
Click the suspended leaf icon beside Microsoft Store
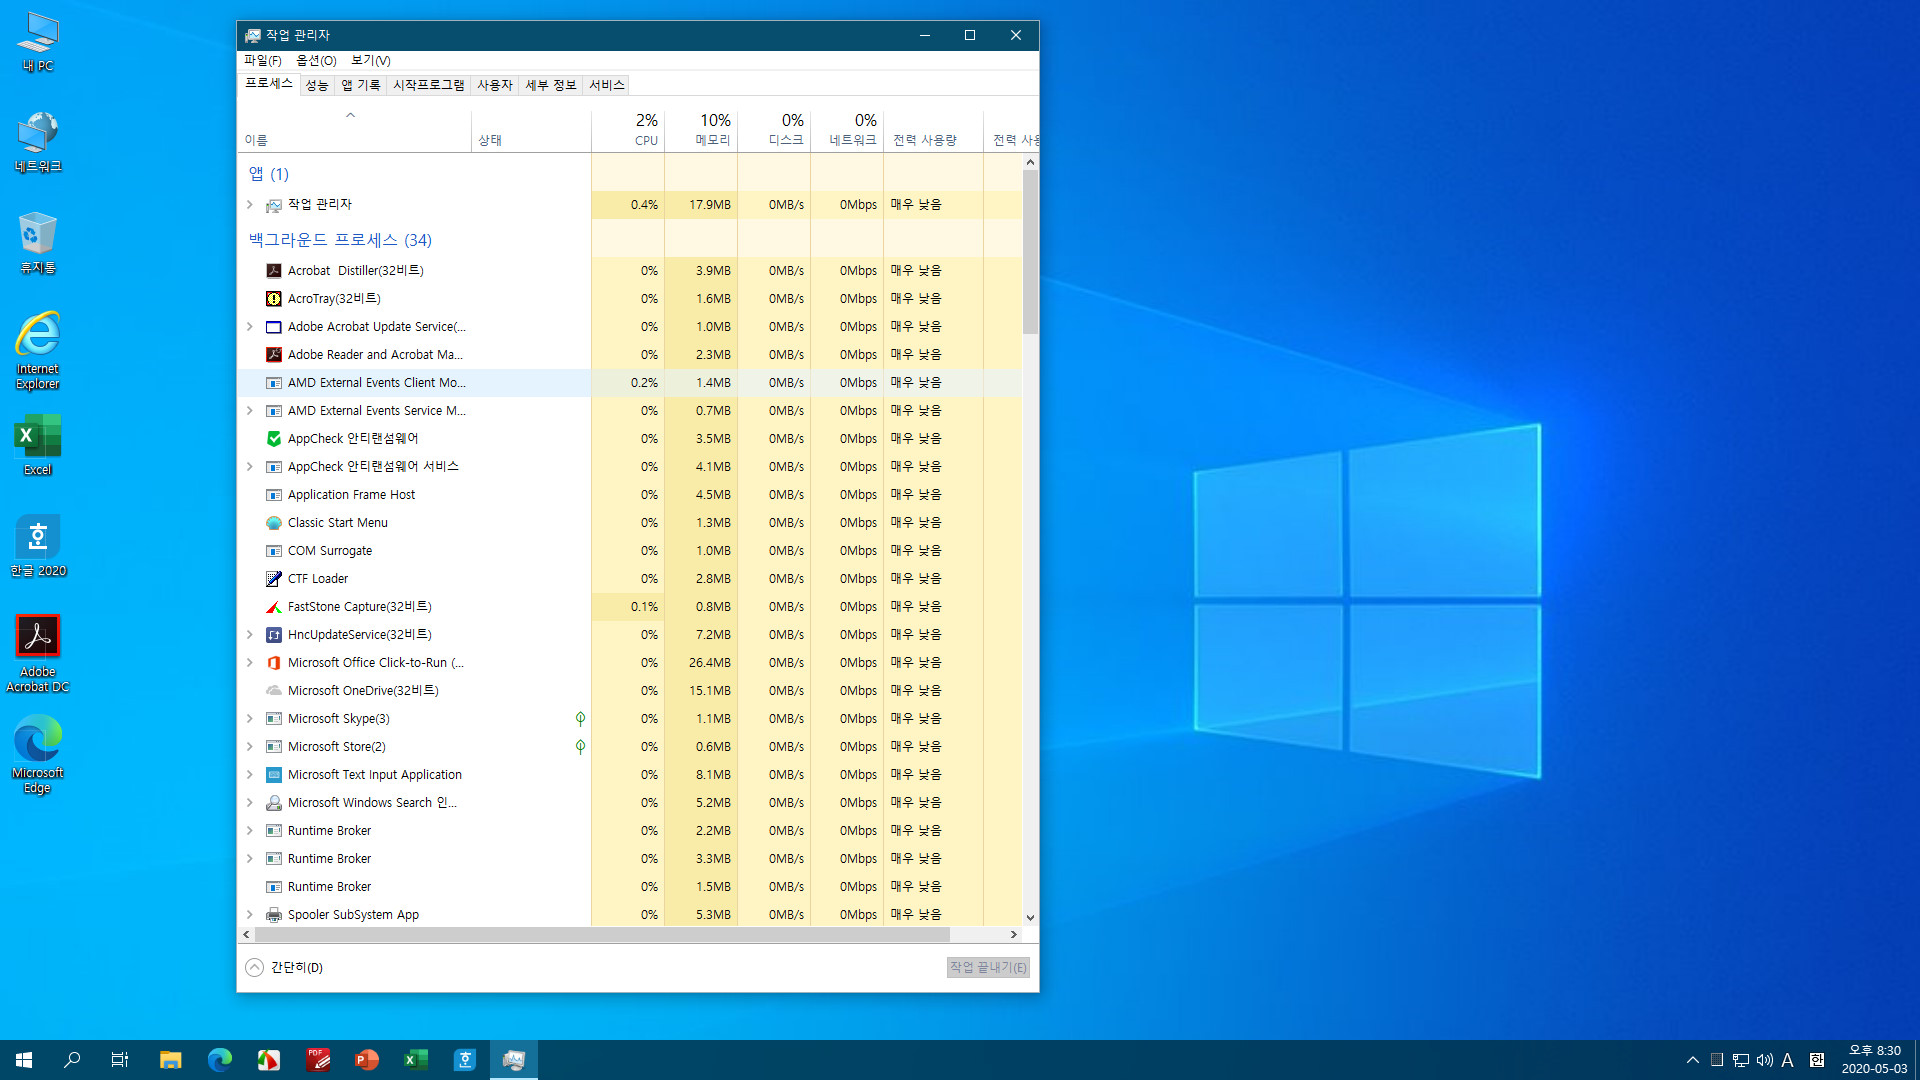coord(580,747)
